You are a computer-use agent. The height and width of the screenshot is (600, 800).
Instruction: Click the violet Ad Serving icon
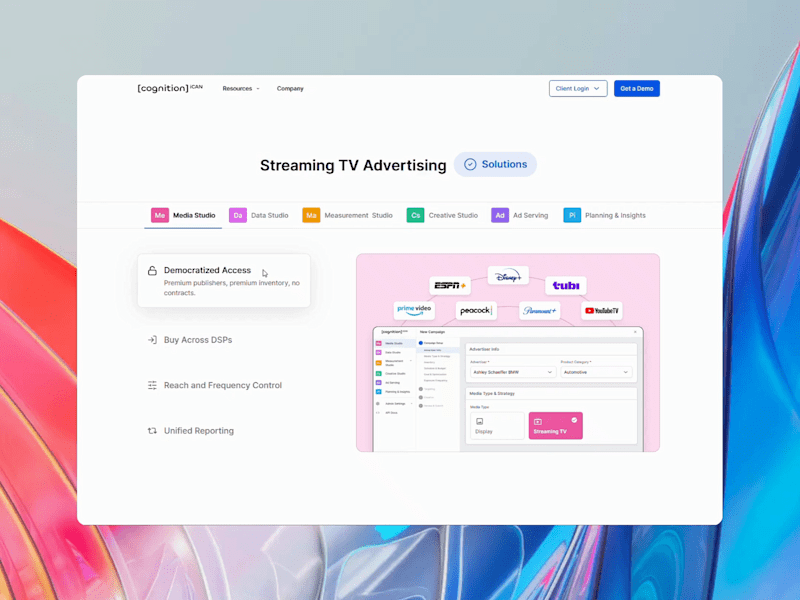point(500,215)
